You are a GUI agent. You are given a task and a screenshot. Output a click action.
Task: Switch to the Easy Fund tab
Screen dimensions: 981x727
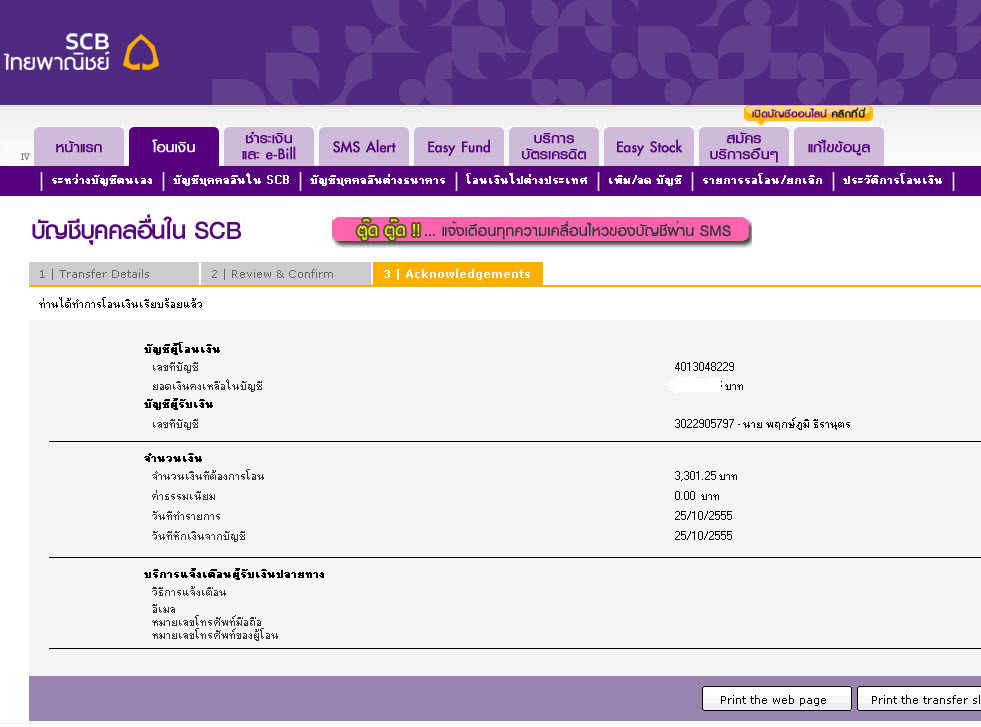pyautogui.click(x=459, y=147)
